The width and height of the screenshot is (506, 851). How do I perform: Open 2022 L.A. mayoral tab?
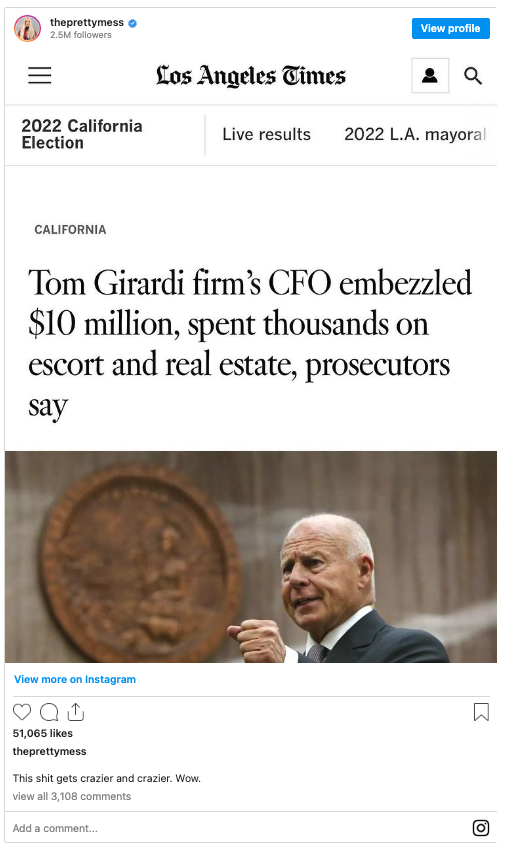[415, 134]
